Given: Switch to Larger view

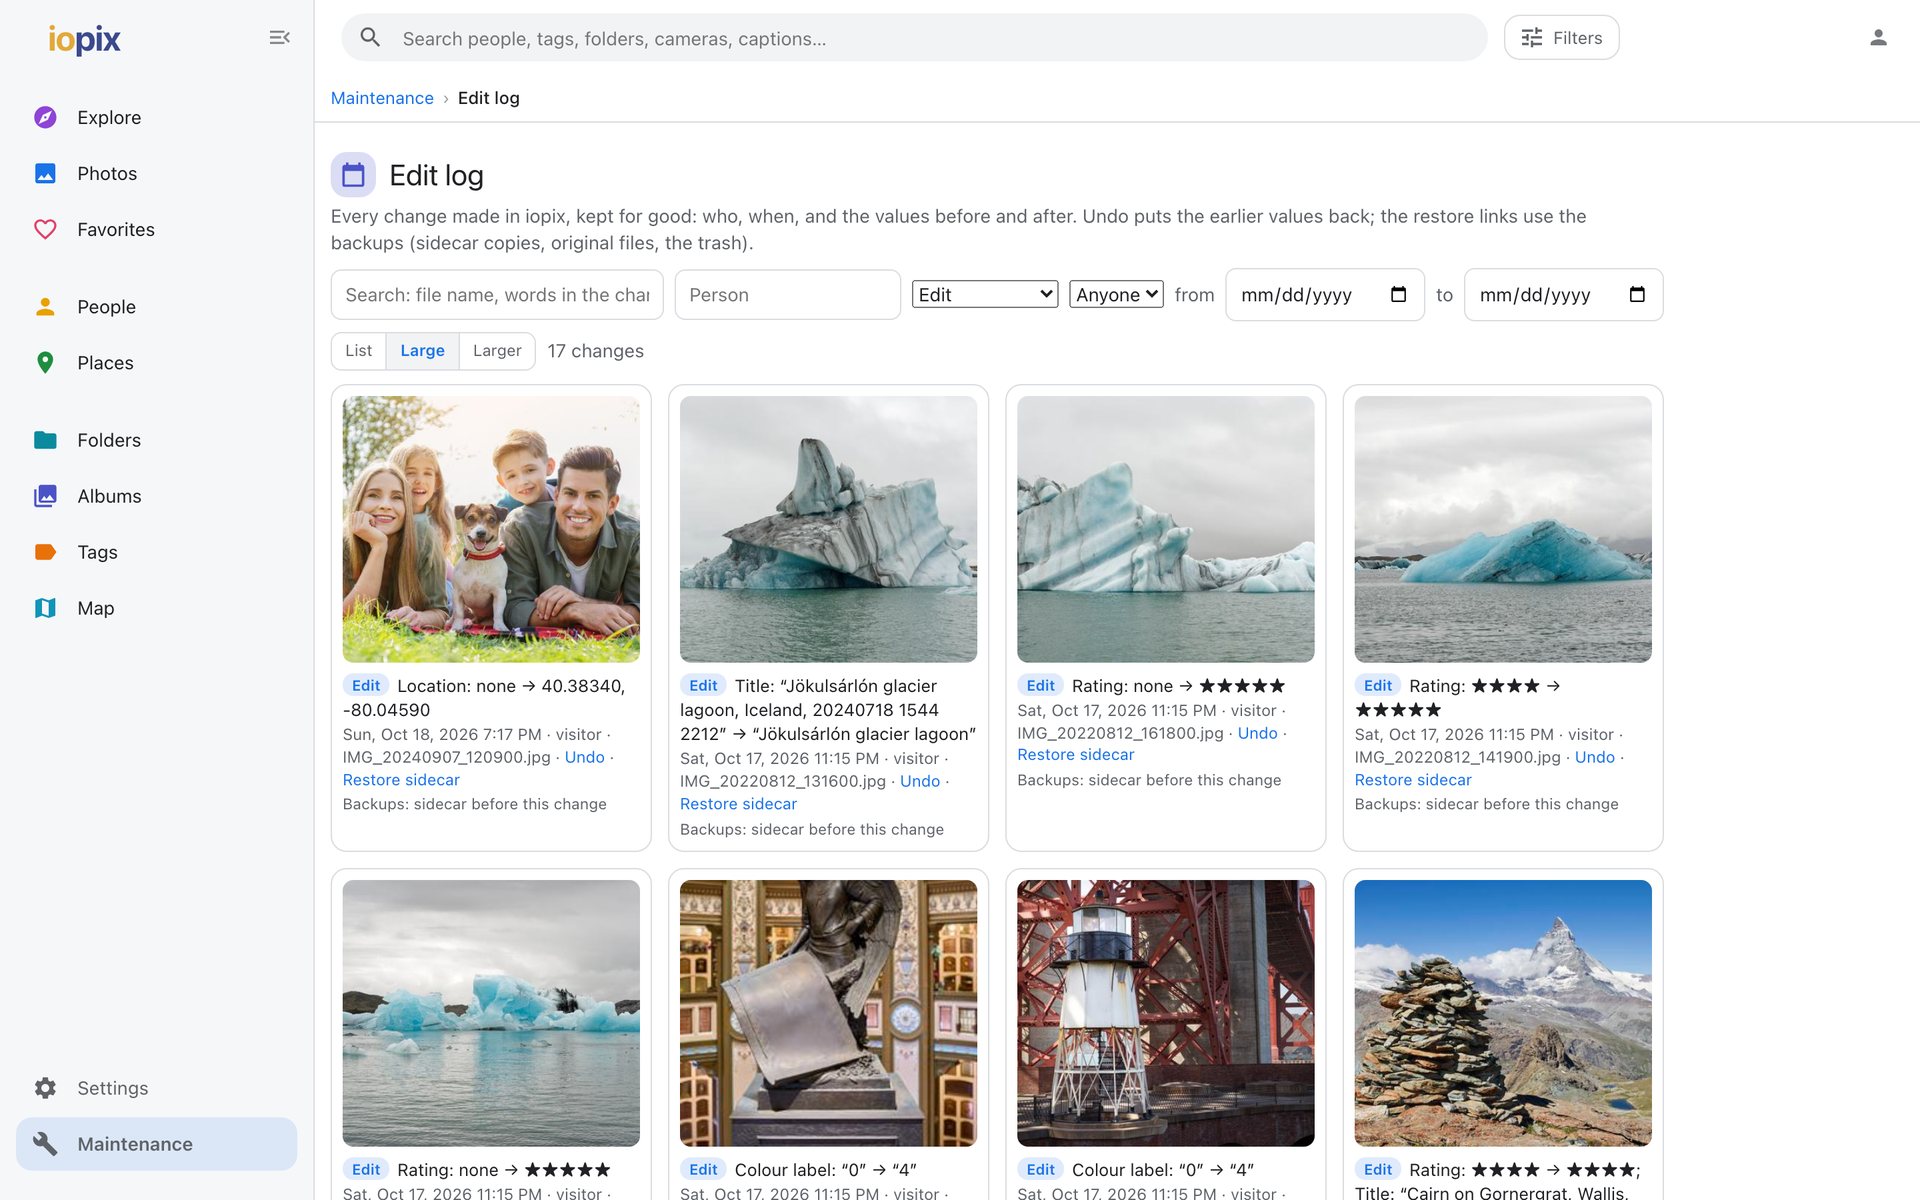Looking at the screenshot, I should [x=497, y=351].
